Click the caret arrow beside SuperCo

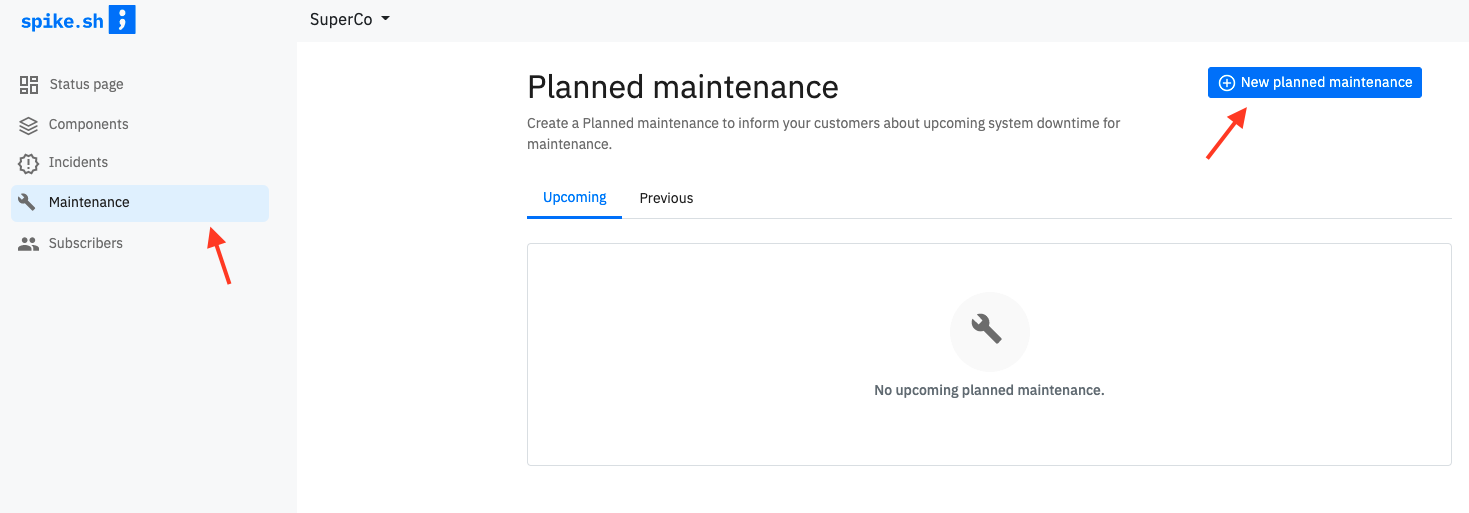[x=385, y=20]
